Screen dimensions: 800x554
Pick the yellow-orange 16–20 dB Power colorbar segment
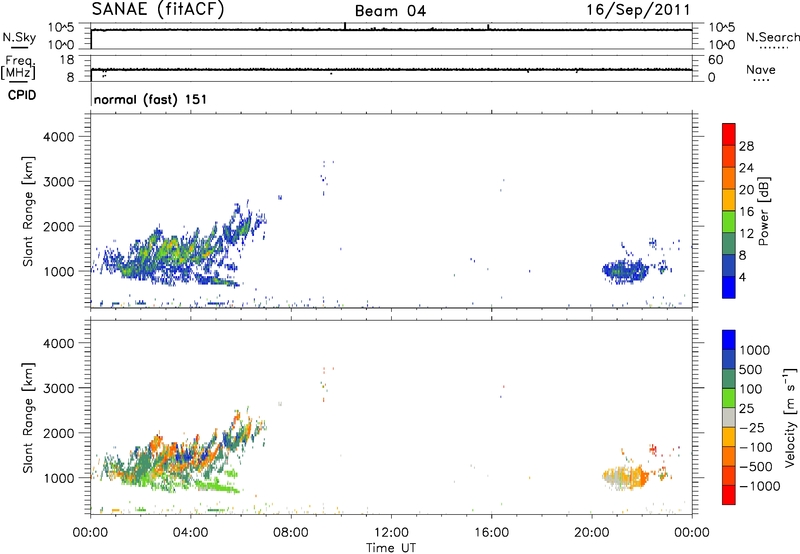(x=729, y=200)
